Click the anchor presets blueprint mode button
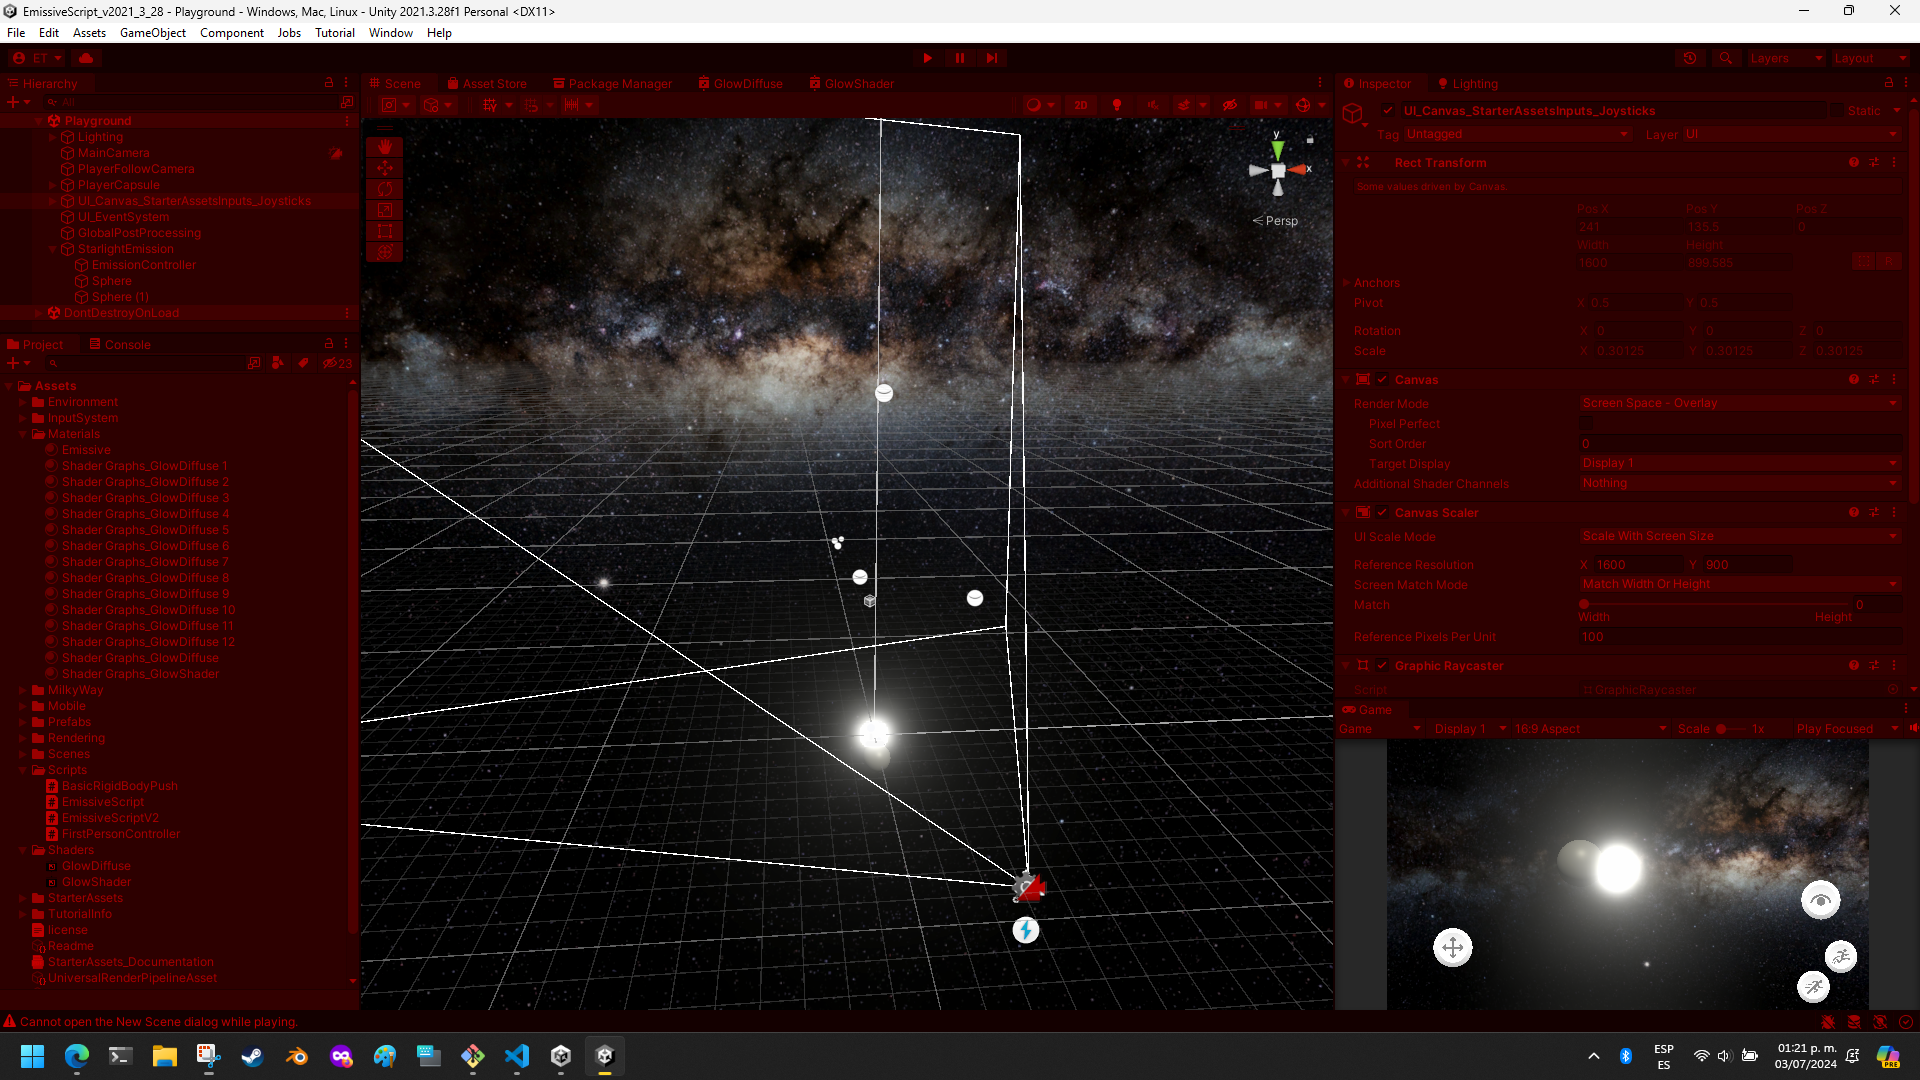This screenshot has width=1920, height=1080. pyautogui.click(x=1863, y=262)
